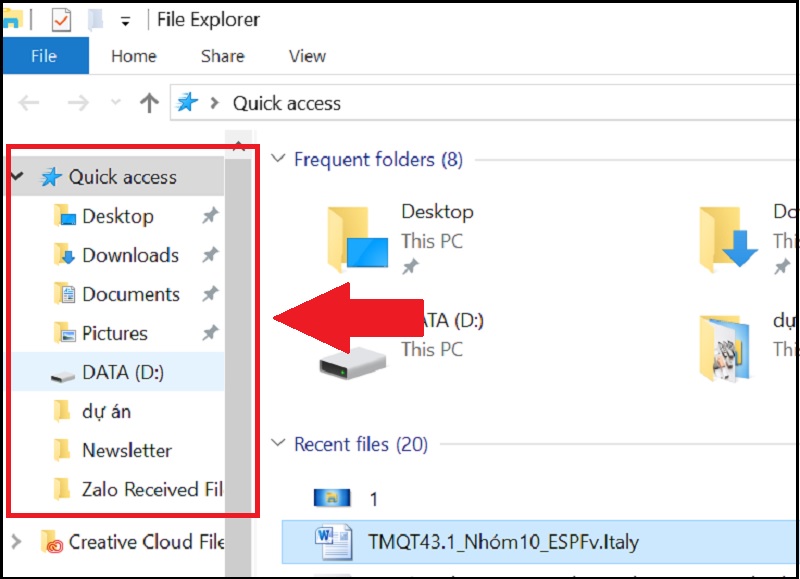Unpin Desktop using its pin icon in sidebar
This screenshot has height=579, width=800.
pyautogui.click(x=210, y=216)
